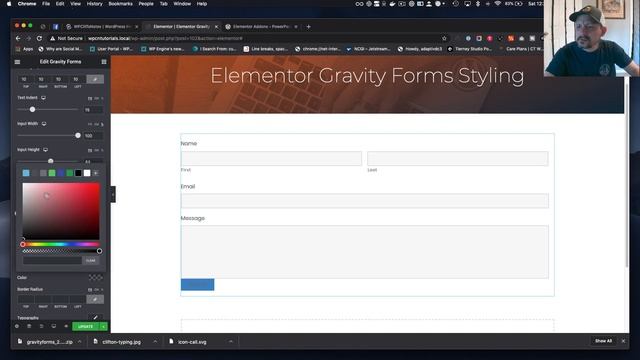Click the blue submit button in form
Image resolution: width=640 pixels, height=360 pixels.
pyautogui.click(x=198, y=284)
